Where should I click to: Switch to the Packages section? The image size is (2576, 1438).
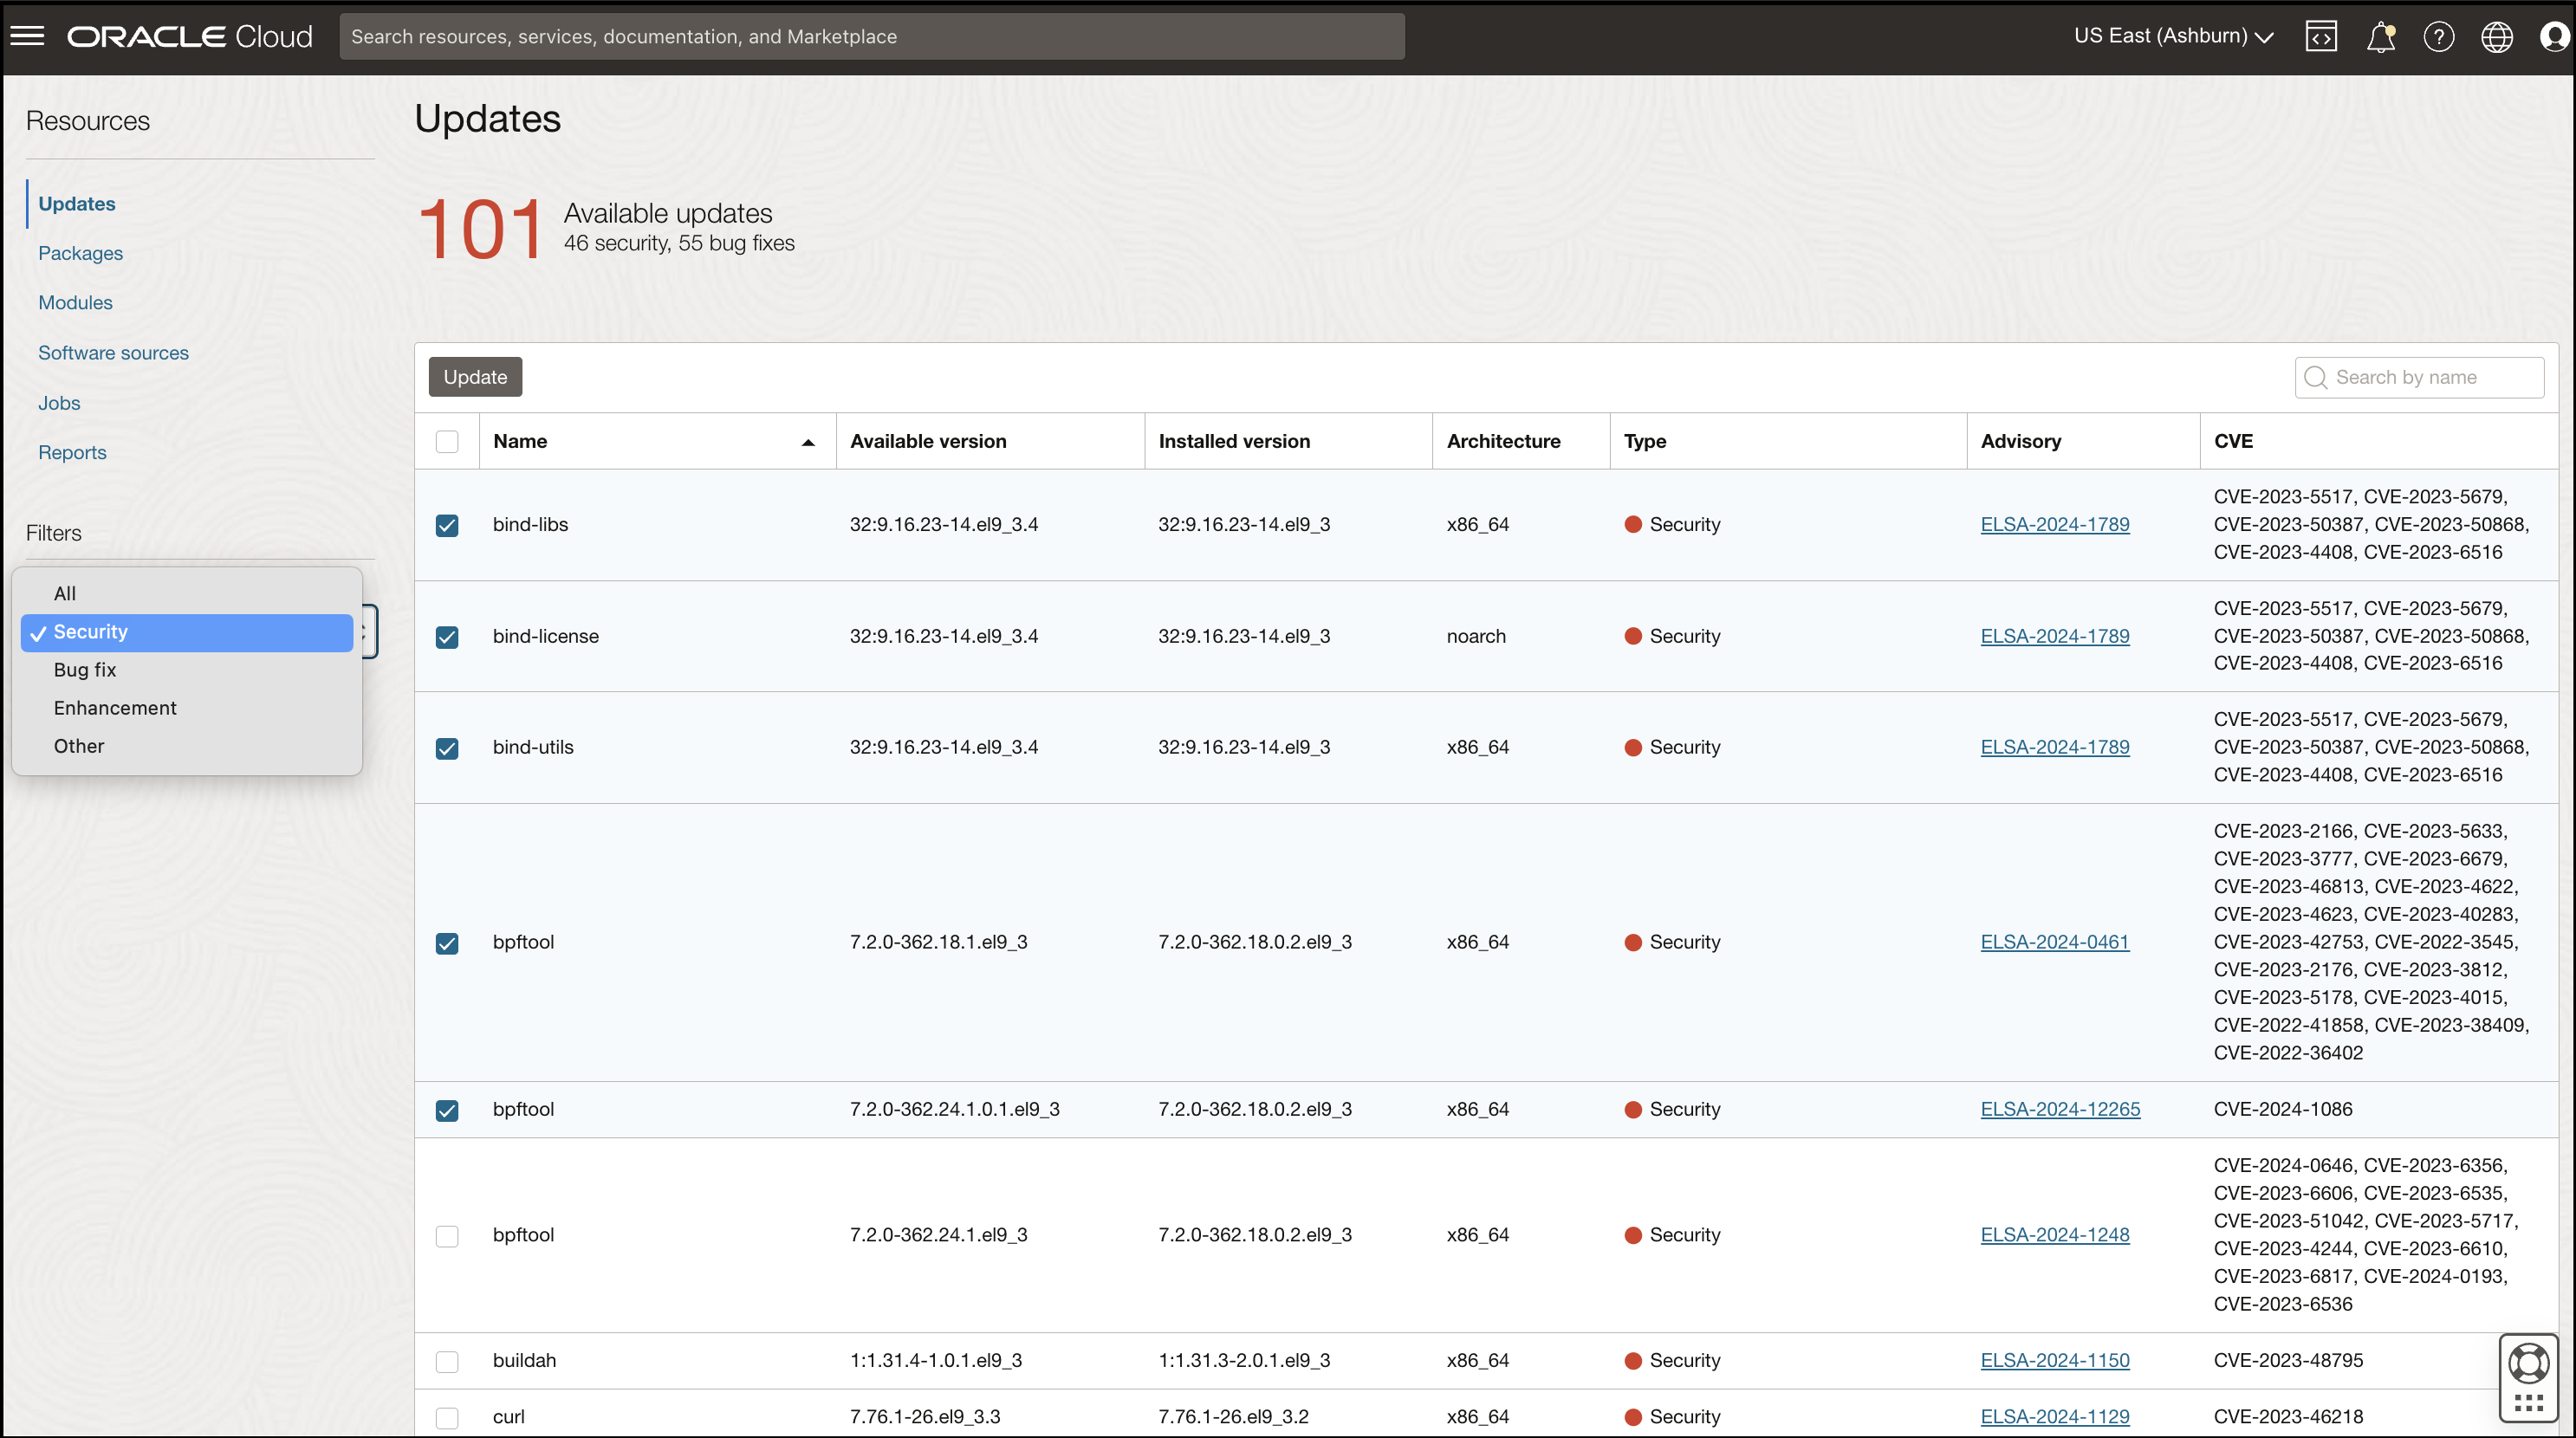[x=80, y=252]
